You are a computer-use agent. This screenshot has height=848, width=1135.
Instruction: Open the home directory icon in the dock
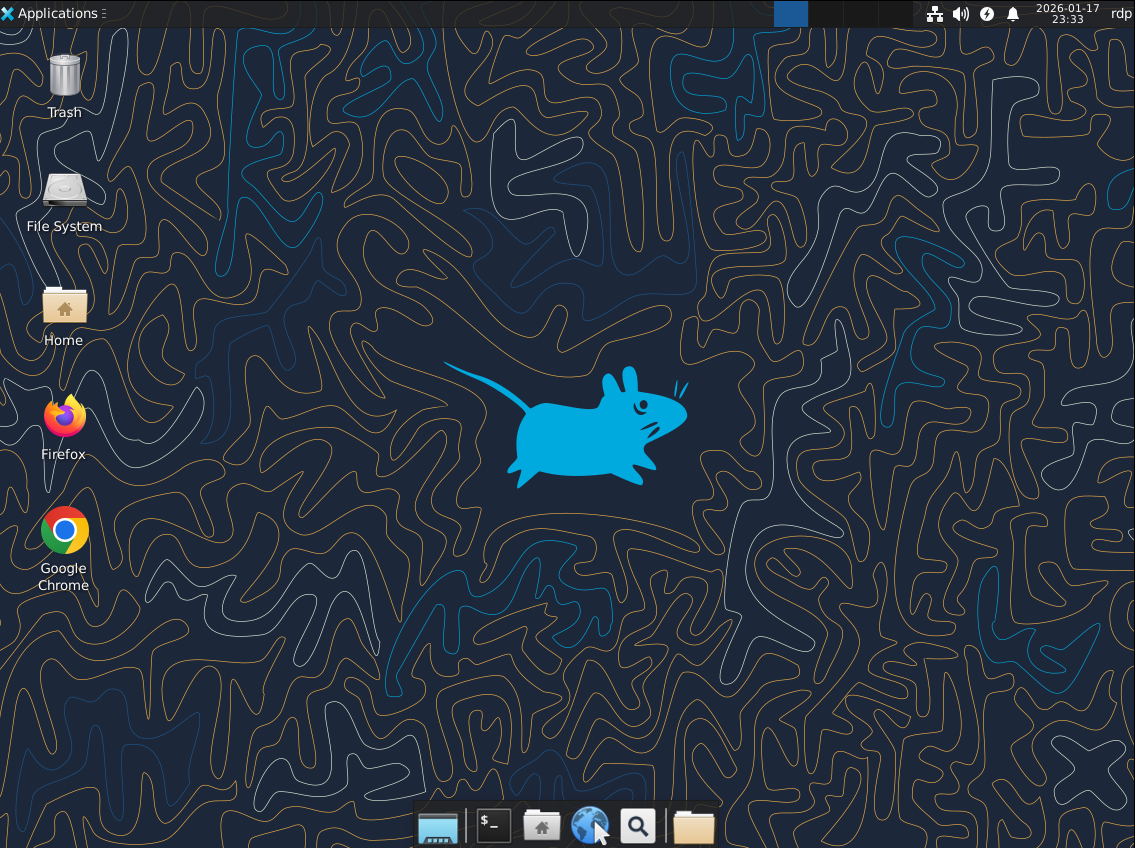coord(542,825)
